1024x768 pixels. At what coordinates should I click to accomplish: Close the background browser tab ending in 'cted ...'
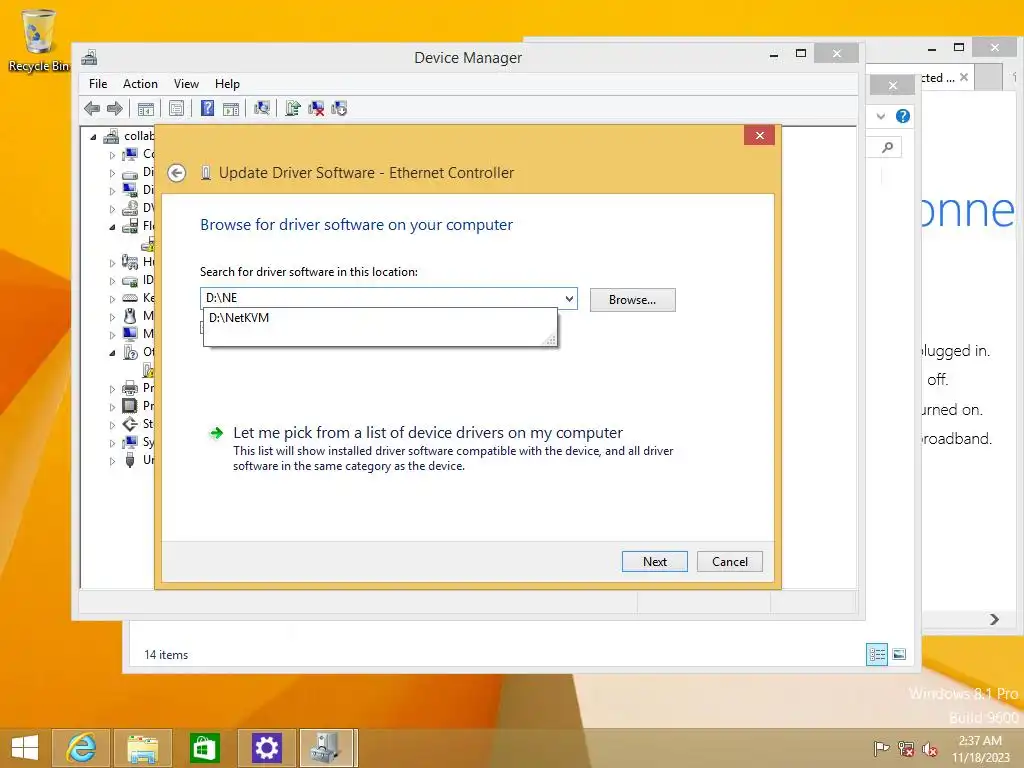pyautogui.click(x=964, y=77)
